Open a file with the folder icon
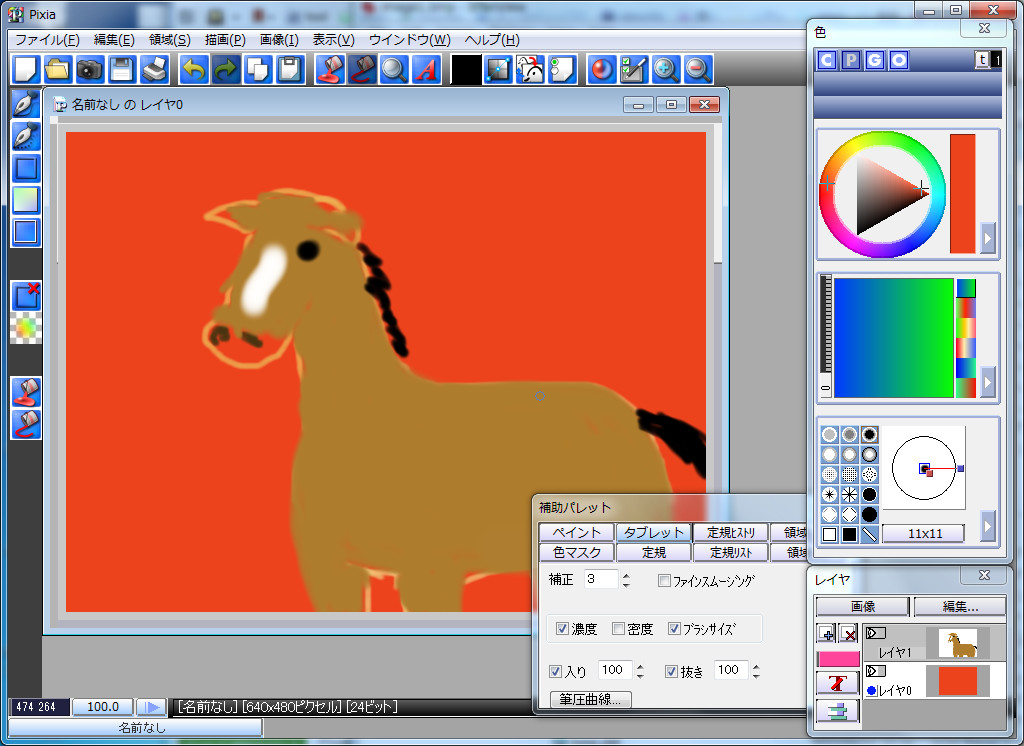This screenshot has height=746, width=1024. 57,69
